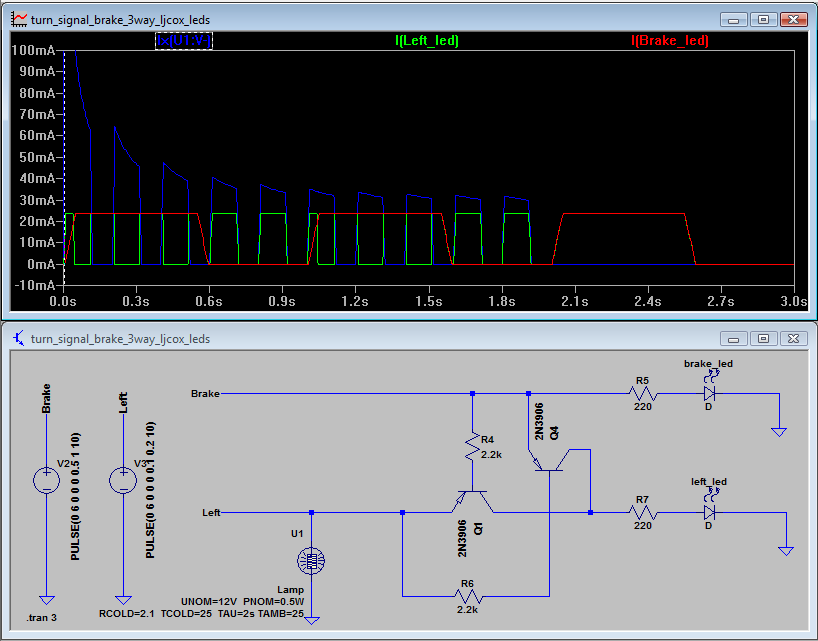Click the wire junction node above R4
Viewport: 818px width, 641px height.
[x=473, y=394]
